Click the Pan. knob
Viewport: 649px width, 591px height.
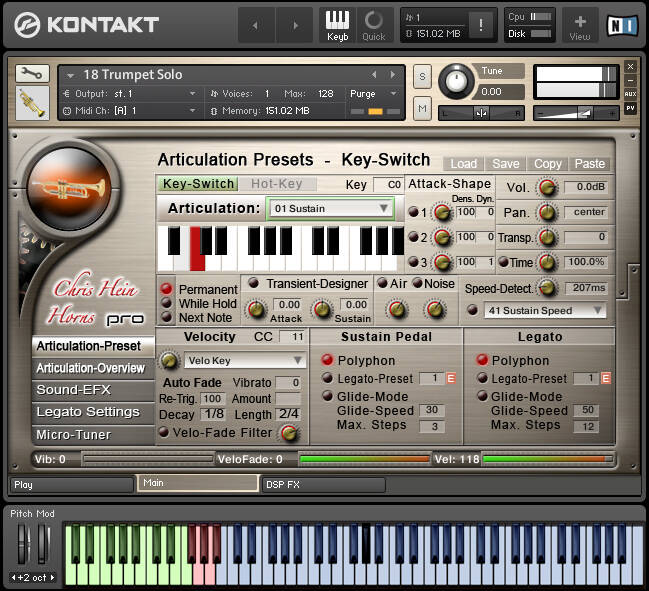[x=547, y=213]
